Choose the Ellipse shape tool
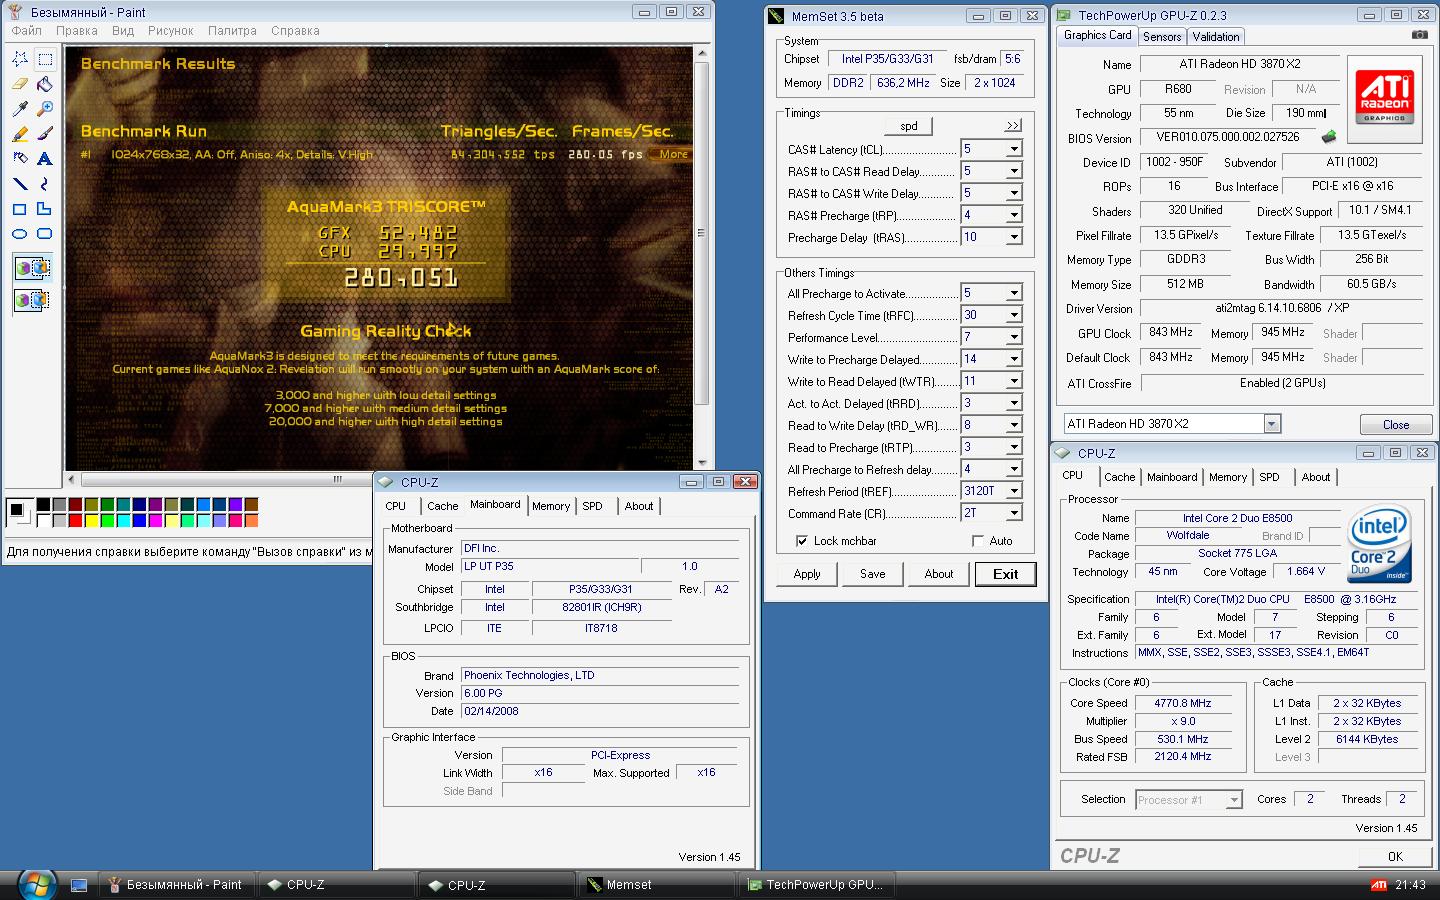This screenshot has width=1440, height=900. point(19,234)
